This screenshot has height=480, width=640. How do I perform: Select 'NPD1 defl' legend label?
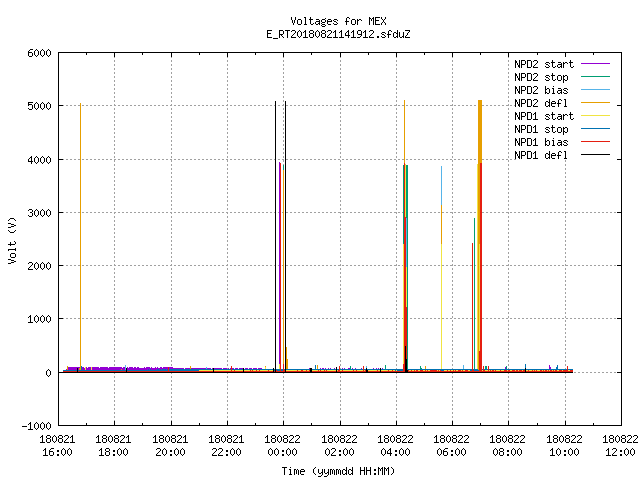pyautogui.click(x=541, y=155)
